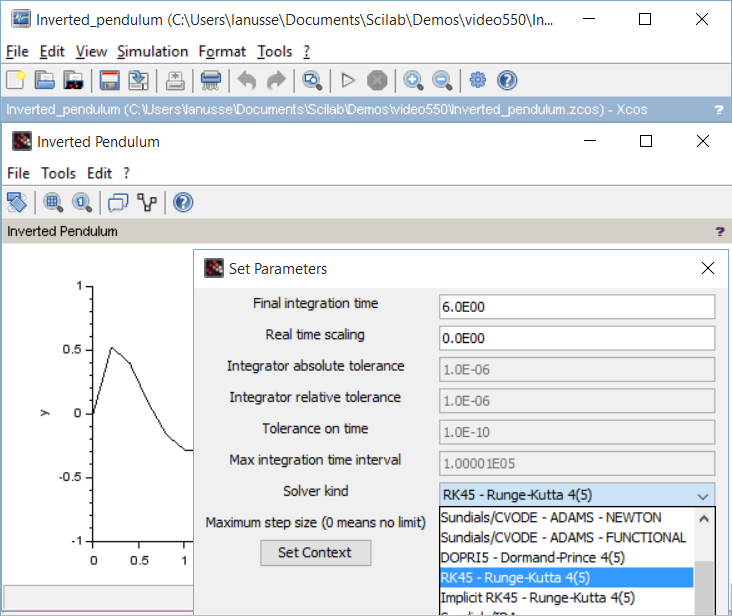This screenshot has height=616, width=732.
Task: Maximize the Inverted Pendulum graphic window
Action: click(x=646, y=141)
